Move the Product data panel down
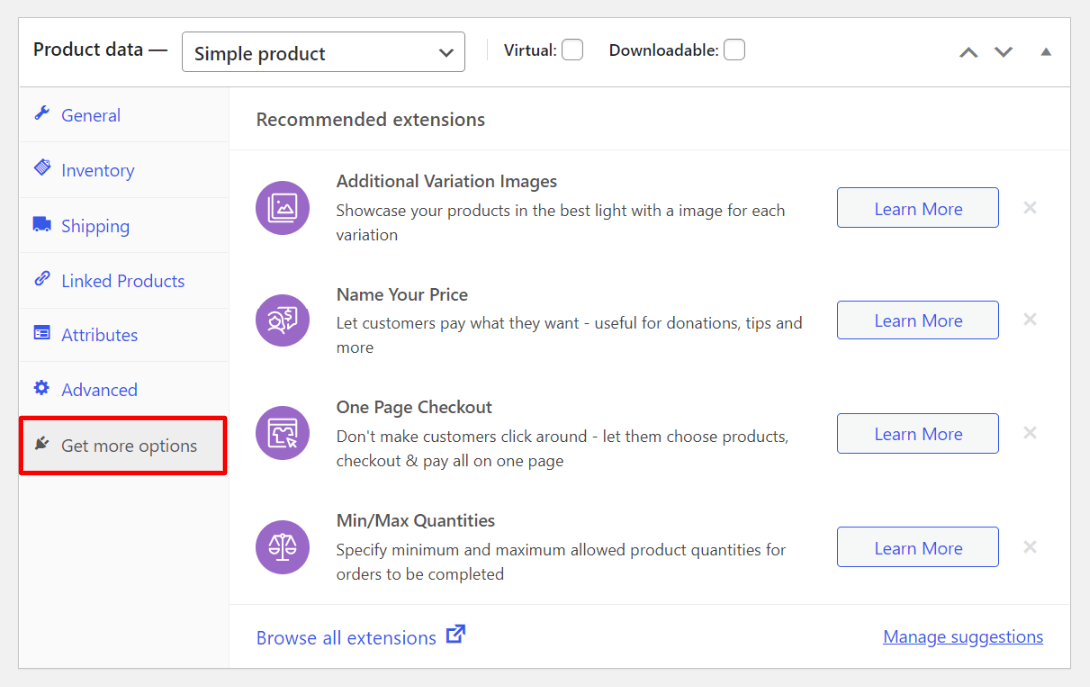Image resolution: width=1090 pixels, height=687 pixels. pos(1003,52)
